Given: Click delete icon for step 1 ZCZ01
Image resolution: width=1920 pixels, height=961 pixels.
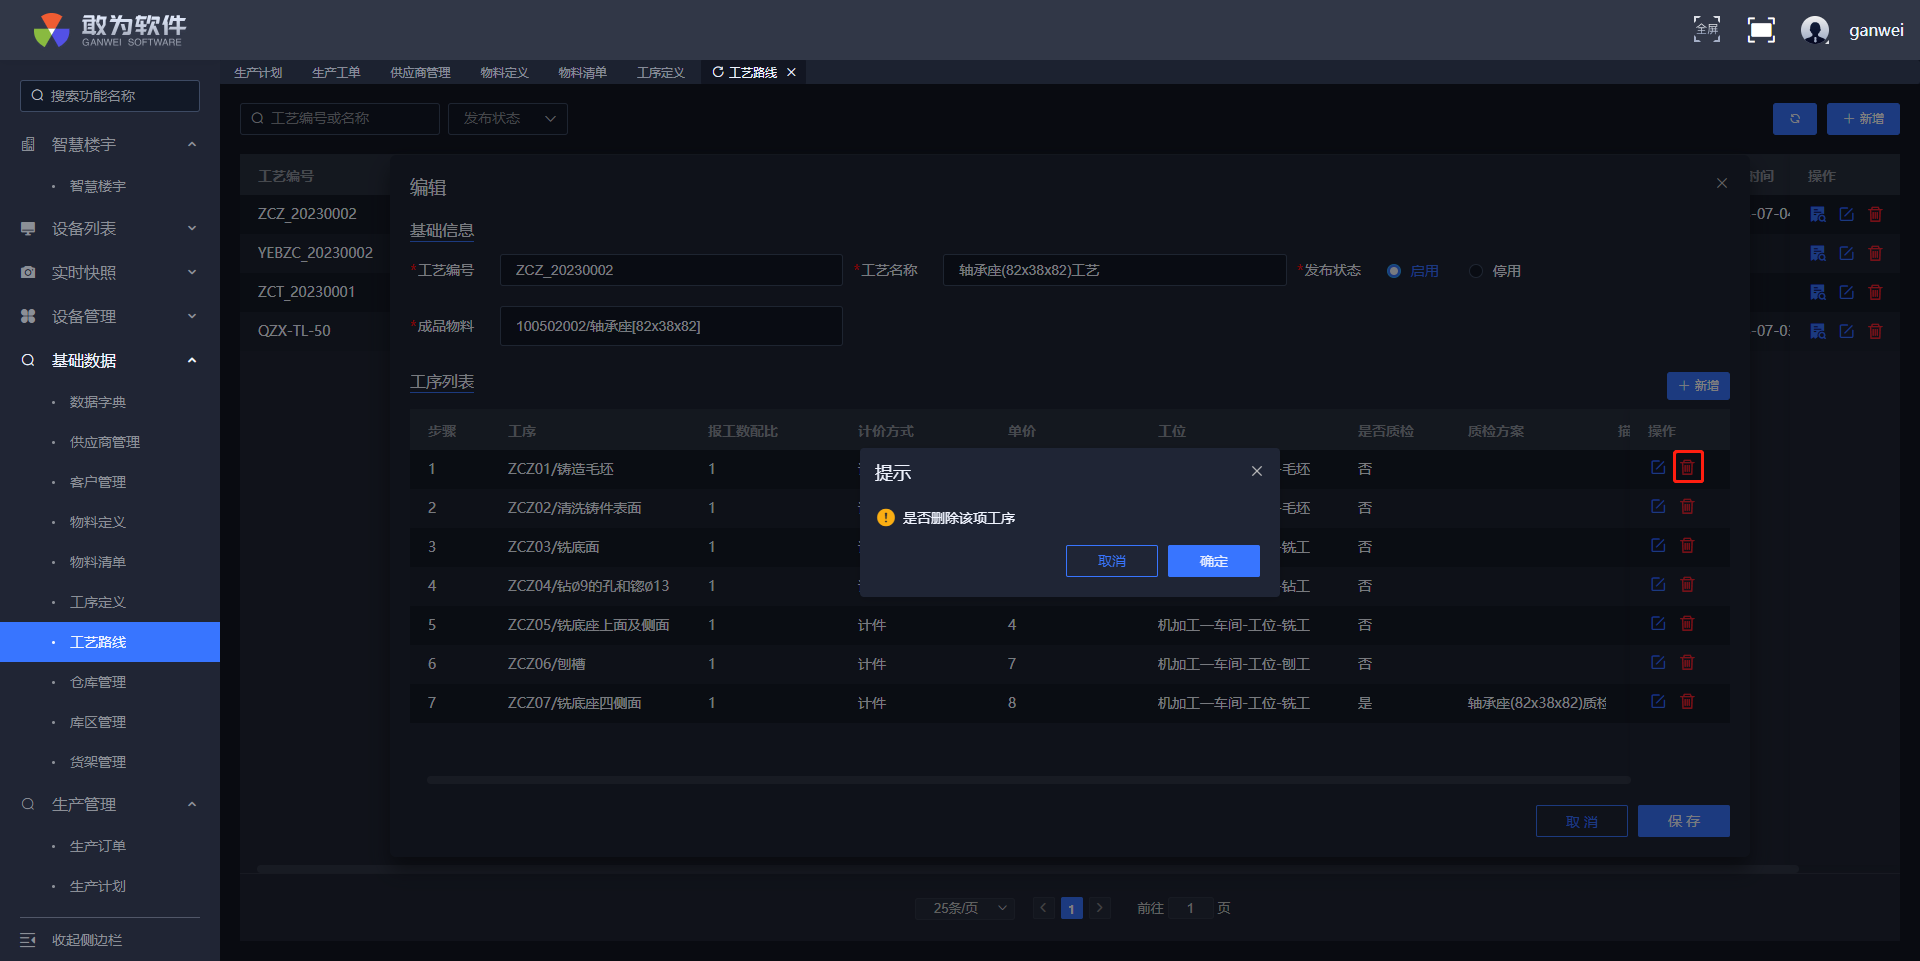Looking at the screenshot, I should (x=1687, y=468).
